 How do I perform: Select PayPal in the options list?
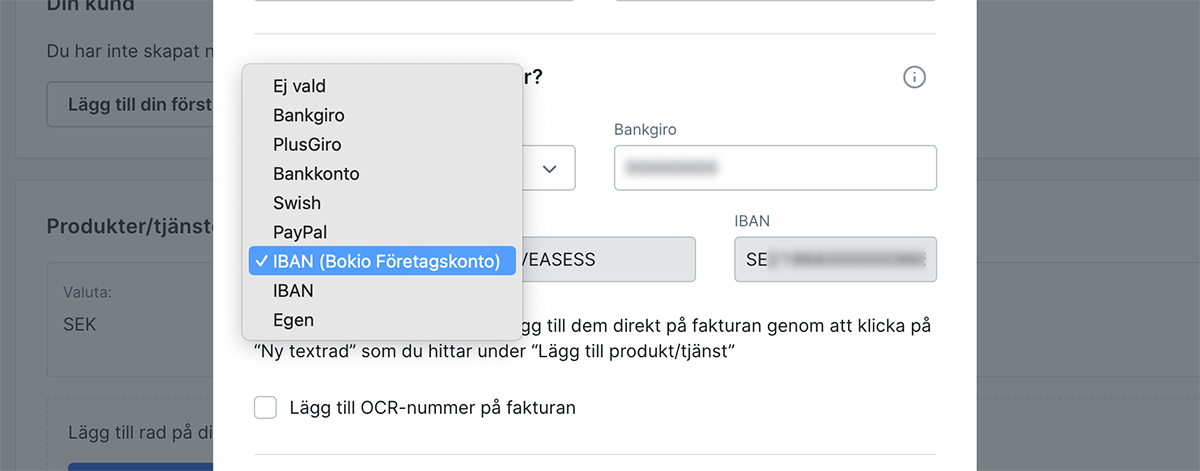click(300, 232)
